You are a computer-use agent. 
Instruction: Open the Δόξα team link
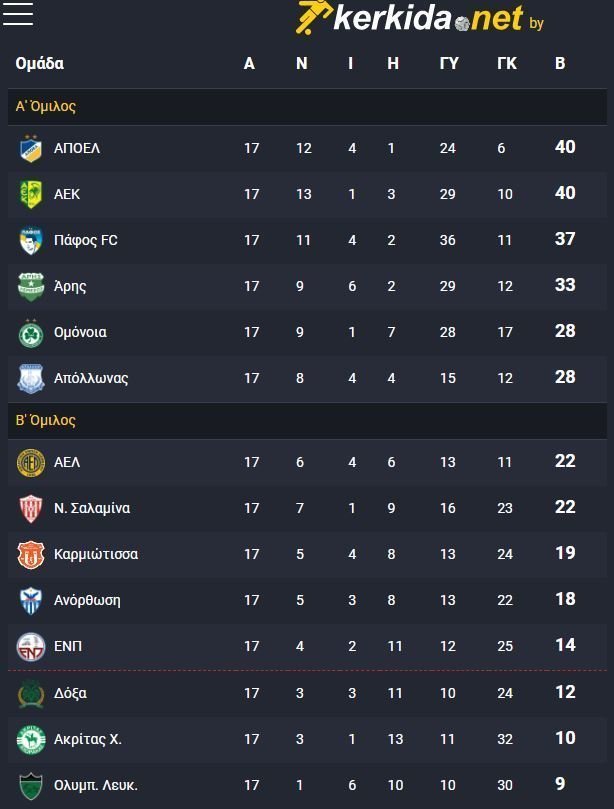click(x=70, y=693)
